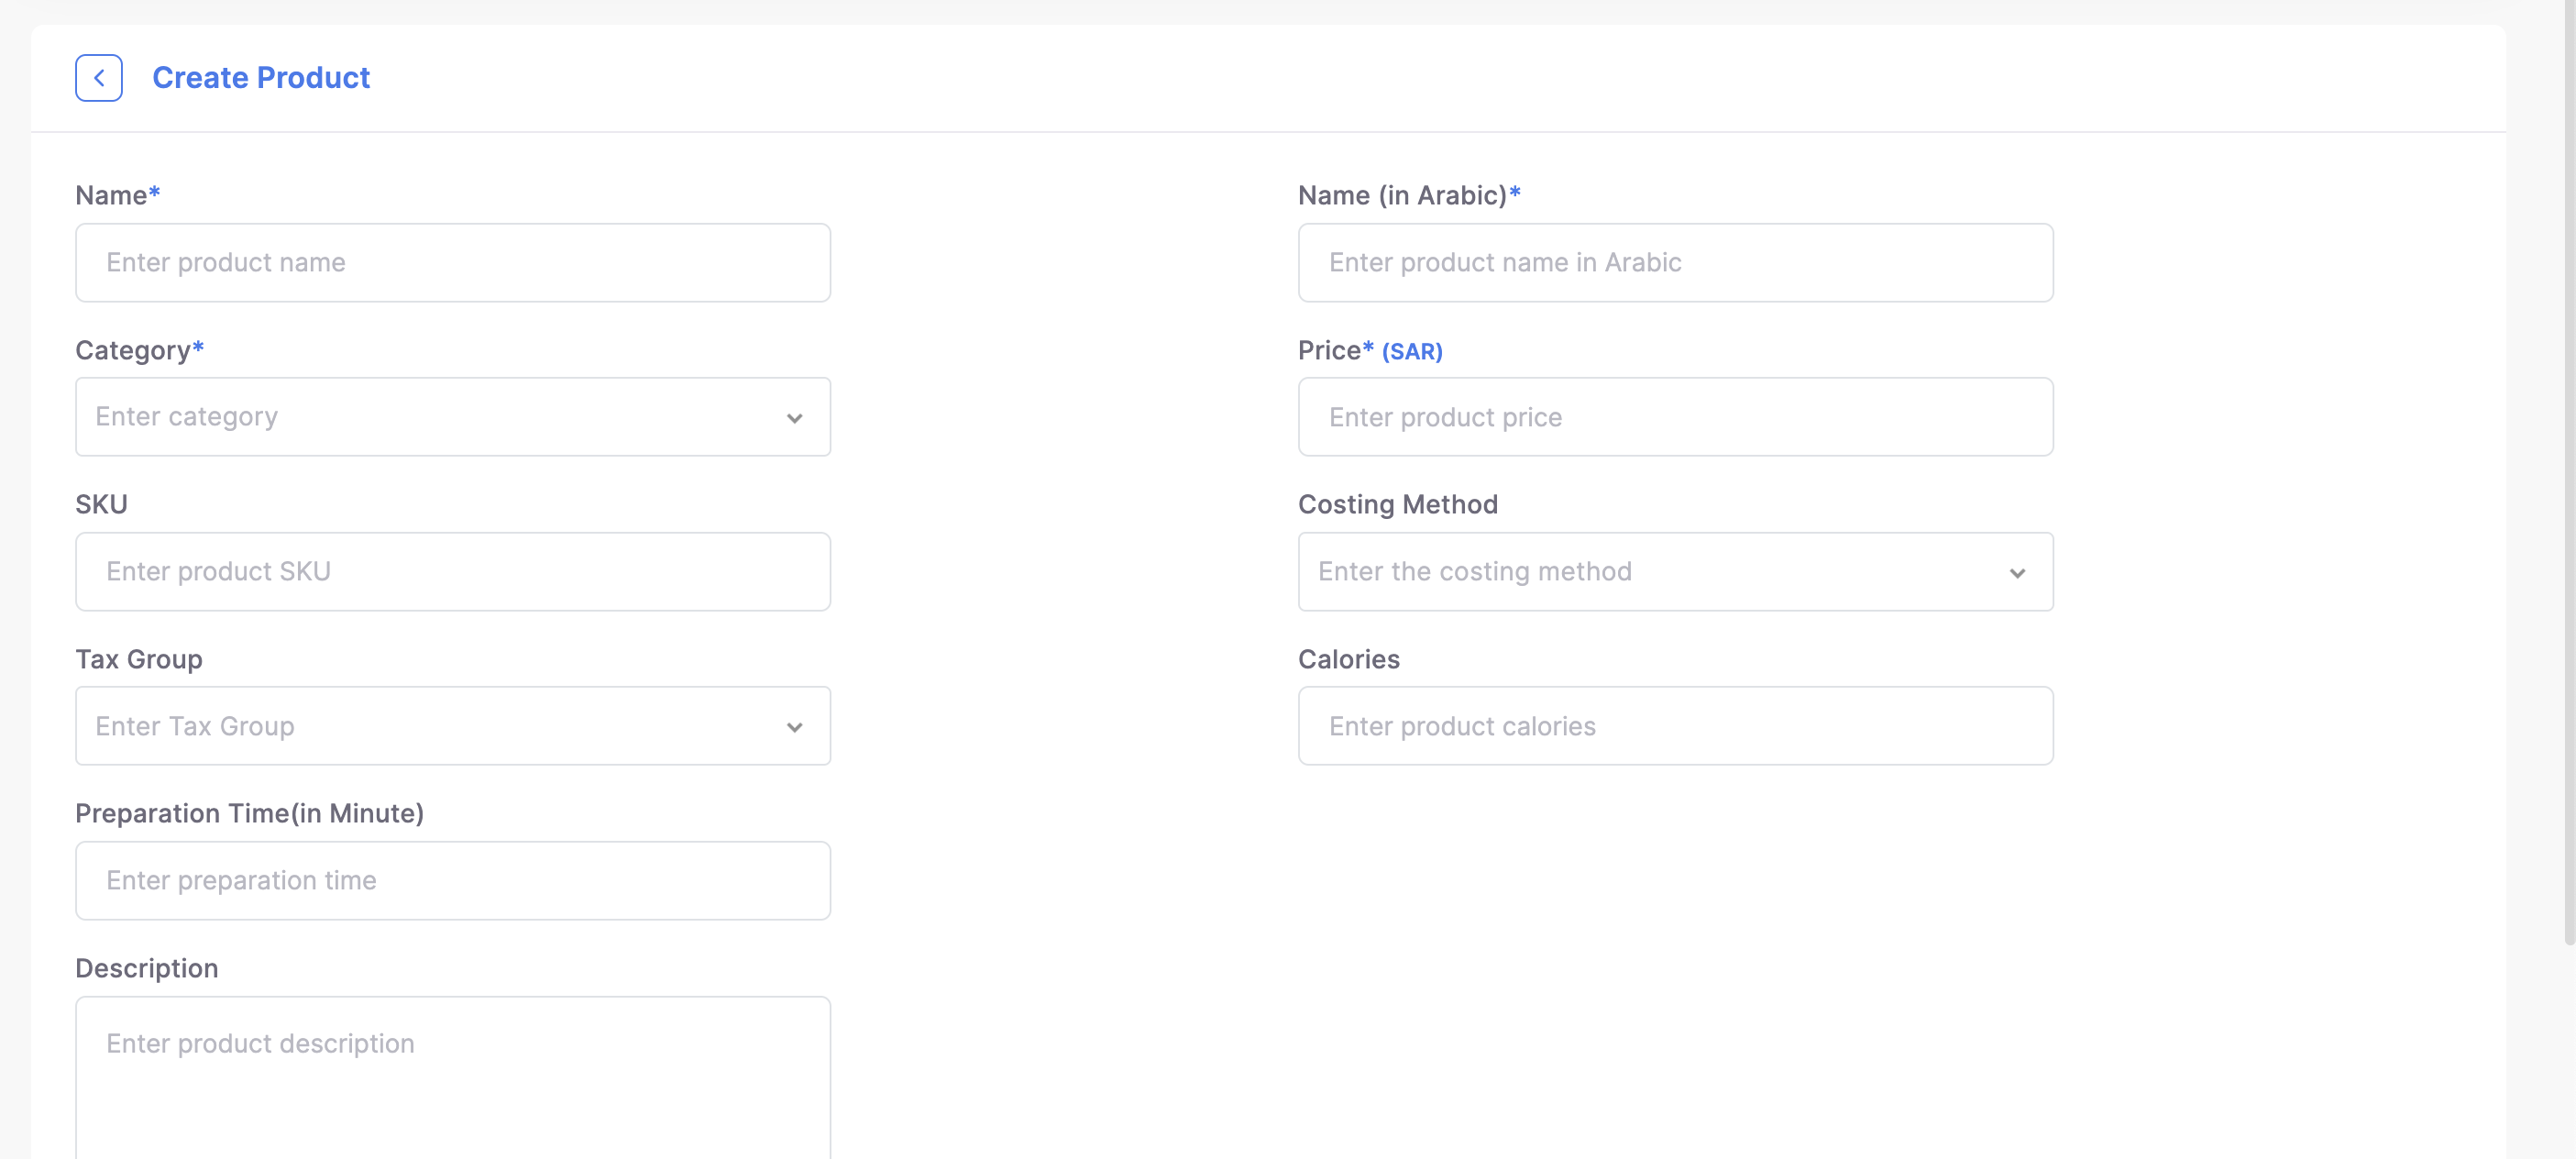
Task: Click the Create Product heading
Action: [x=261, y=78]
